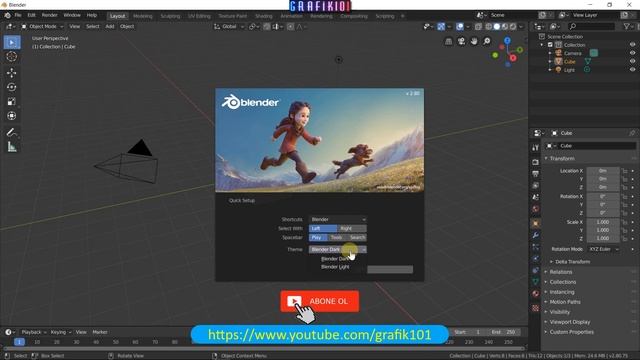Toggle snapping magnet in header
The image size is (640, 360).
pos(267,27)
